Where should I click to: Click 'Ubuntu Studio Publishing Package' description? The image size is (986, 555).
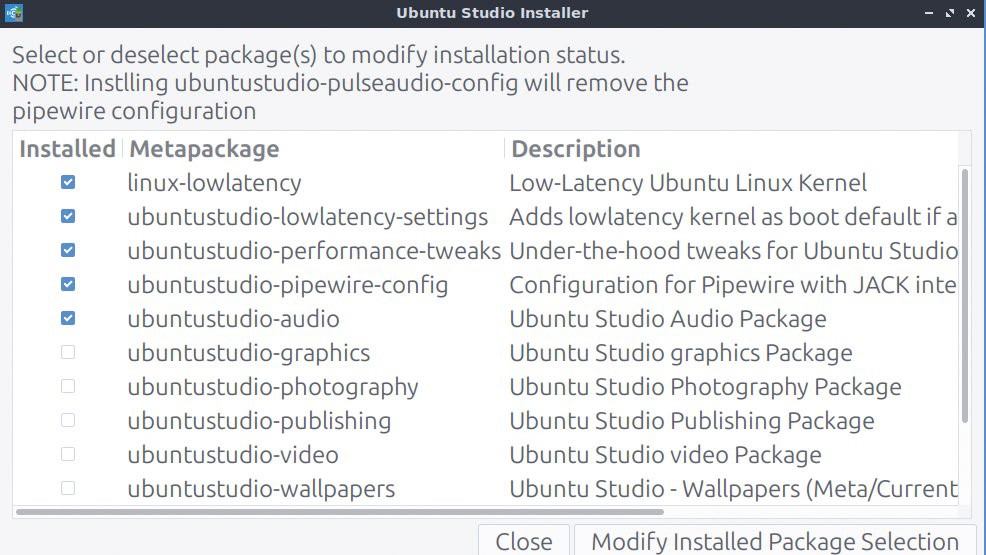click(692, 421)
